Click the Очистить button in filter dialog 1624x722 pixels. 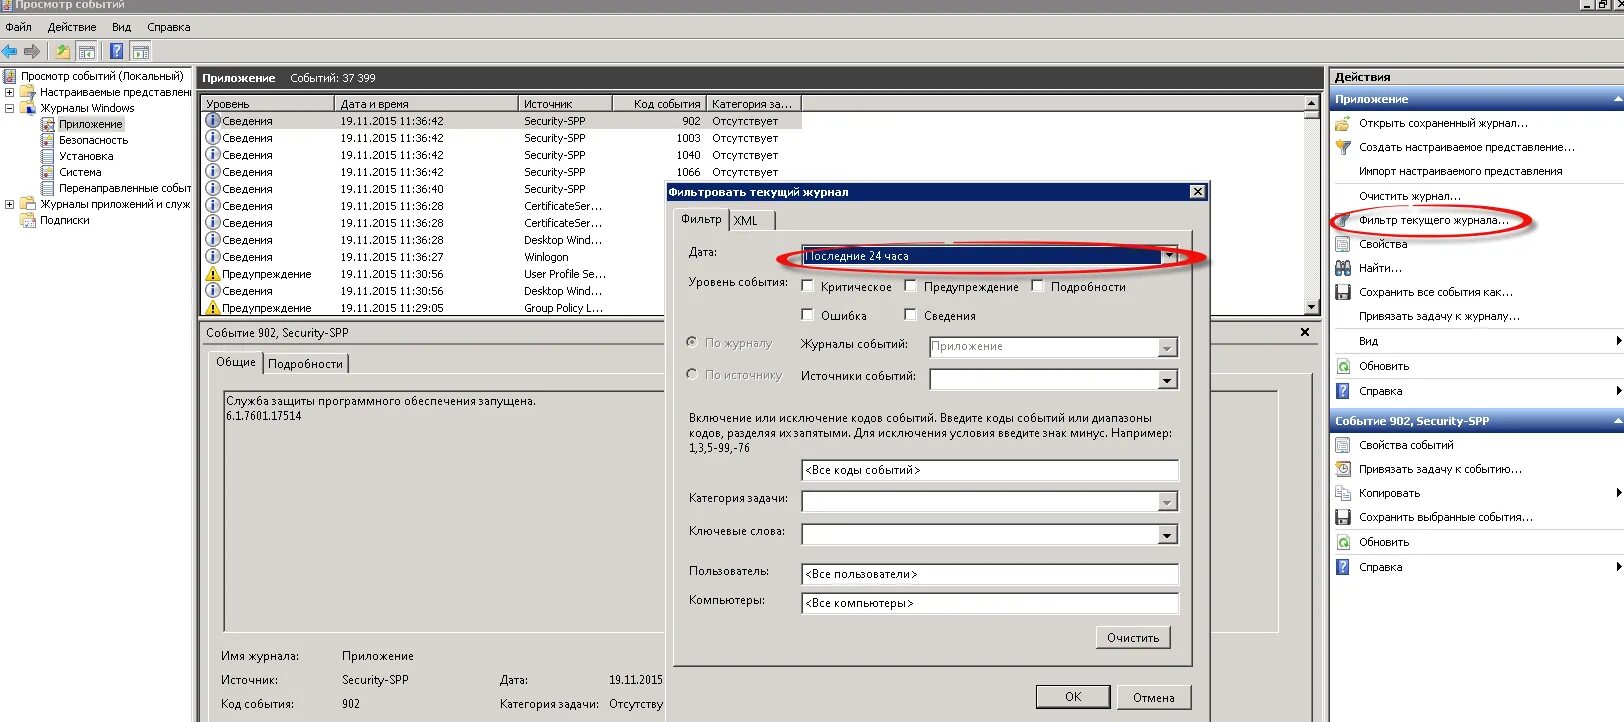pos(1133,637)
